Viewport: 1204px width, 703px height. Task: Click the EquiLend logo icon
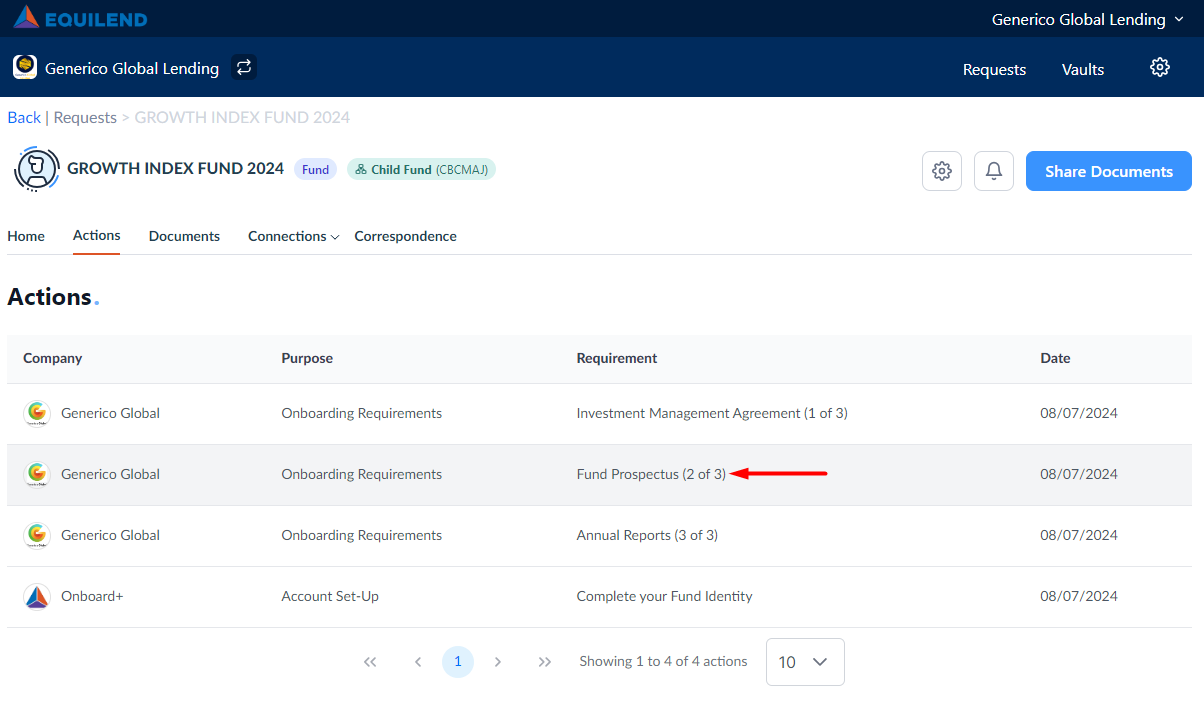(x=26, y=18)
